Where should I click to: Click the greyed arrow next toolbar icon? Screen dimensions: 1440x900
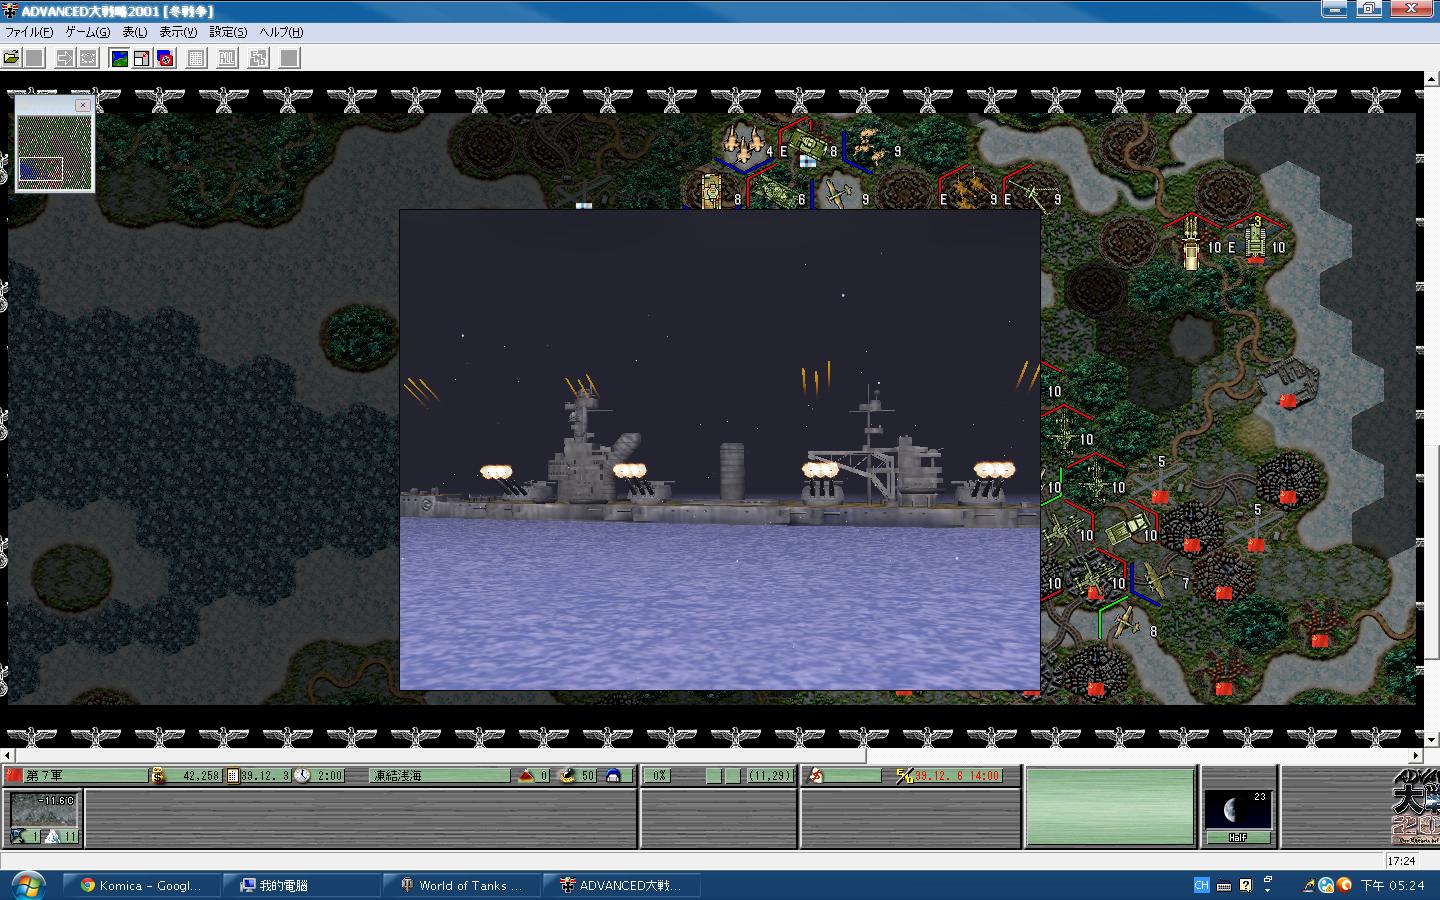point(65,58)
